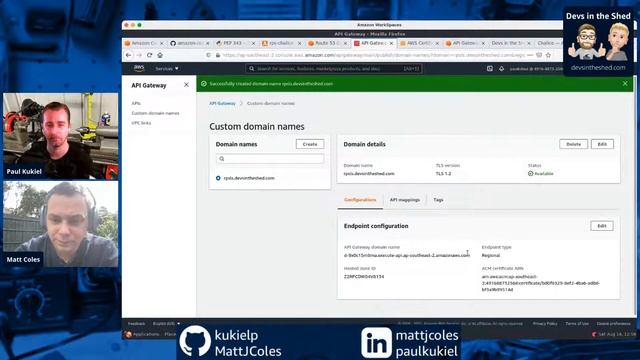Image resolution: width=640 pixels, height=360 pixels.
Task: Bookmark this page with the star icon
Action: (548, 55)
